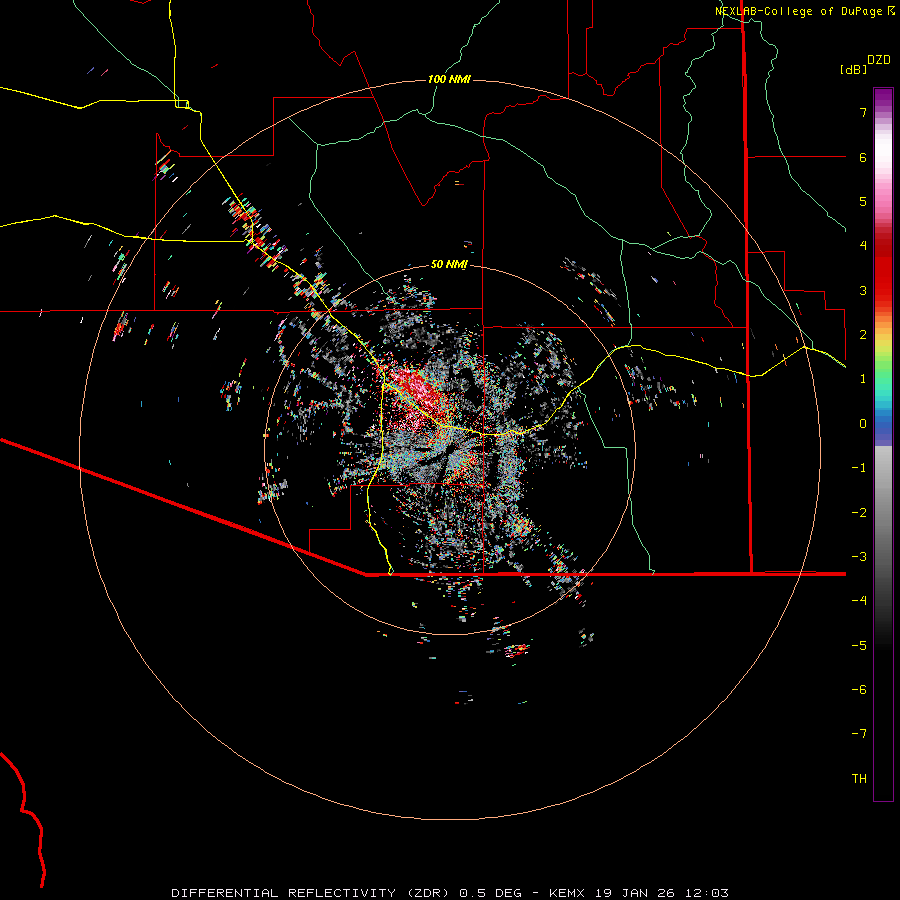Click the colorbar value -2 label
Image resolution: width=900 pixels, height=900 pixels.
(859, 512)
